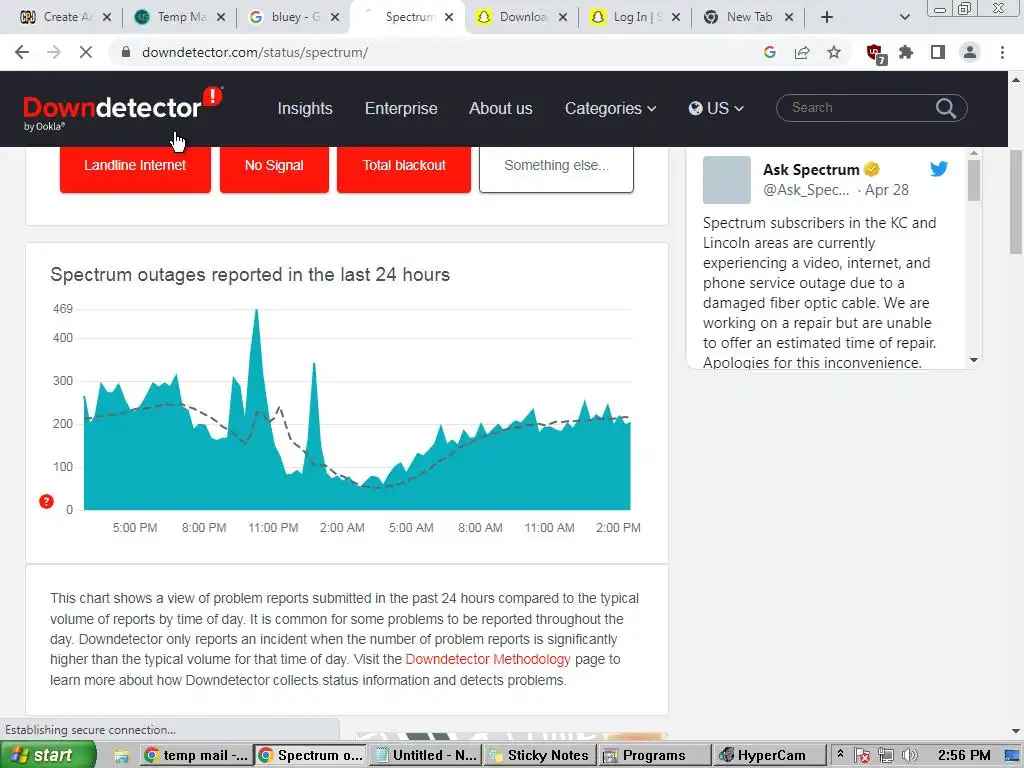Click the 2:56 PM taskbar clock

tap(964, 756)
